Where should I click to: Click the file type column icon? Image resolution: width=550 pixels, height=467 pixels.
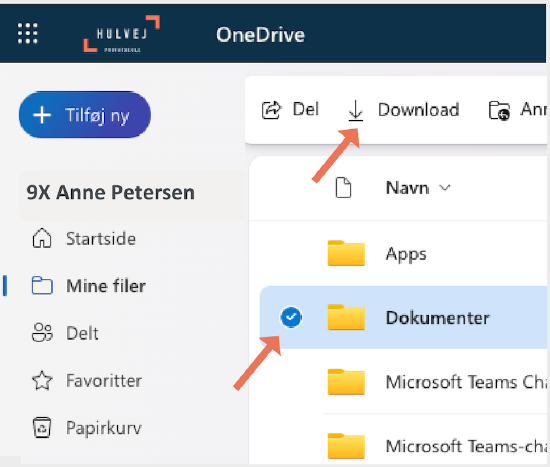[343, 188]
